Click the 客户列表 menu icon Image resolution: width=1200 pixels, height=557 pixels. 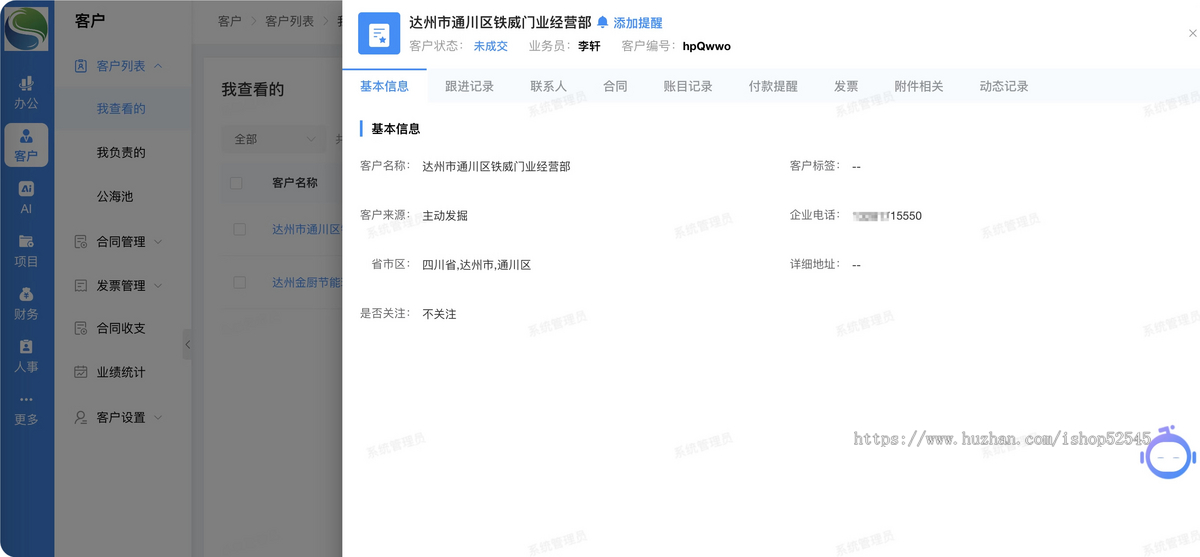click(82, 66)
